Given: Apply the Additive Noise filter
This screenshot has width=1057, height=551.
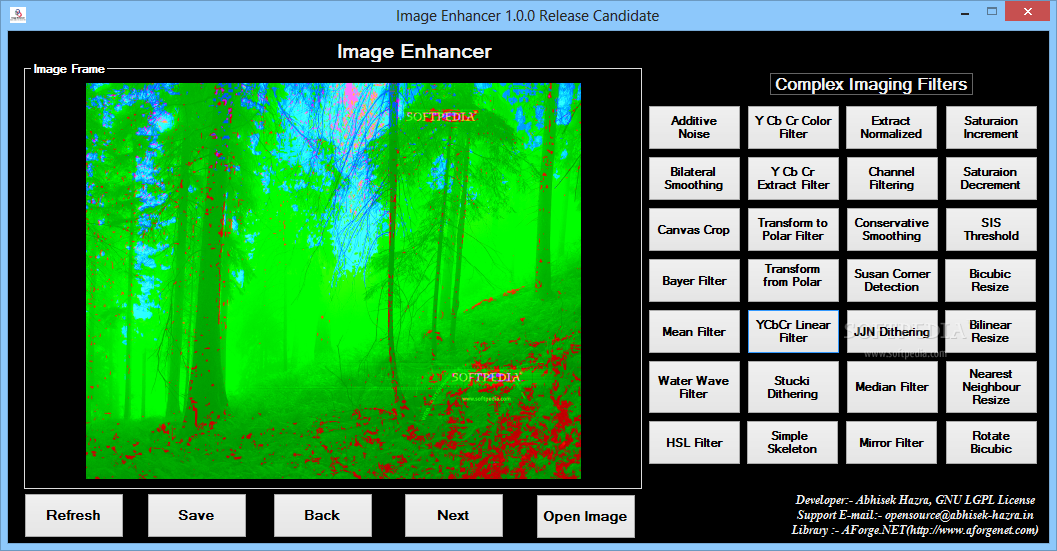Looking at the screenshot, I should pos(694,127).
